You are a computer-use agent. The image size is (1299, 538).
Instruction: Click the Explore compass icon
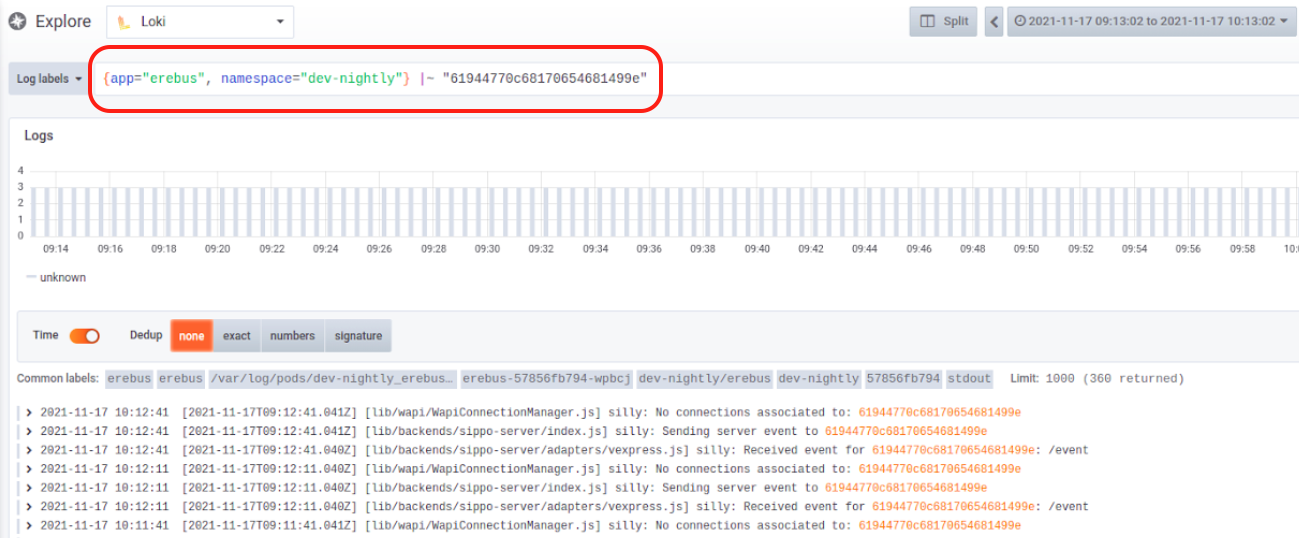click(x=17, y=21)
